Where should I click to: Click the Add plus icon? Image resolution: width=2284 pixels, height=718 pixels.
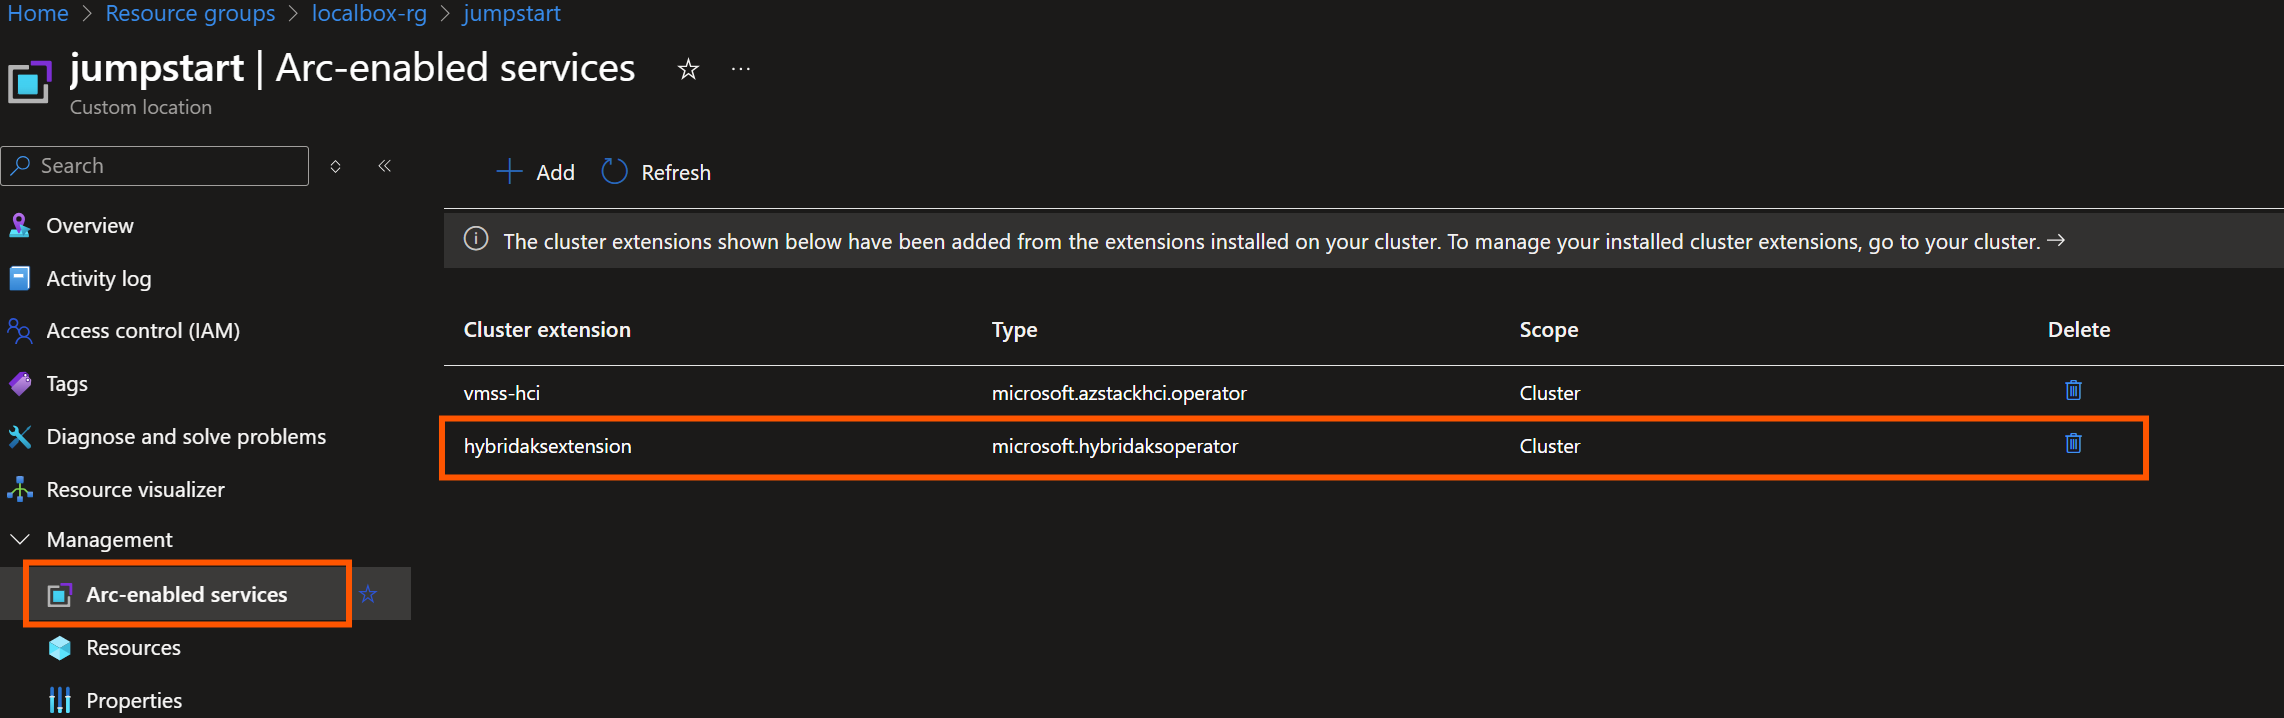click(x=509, y=172)
